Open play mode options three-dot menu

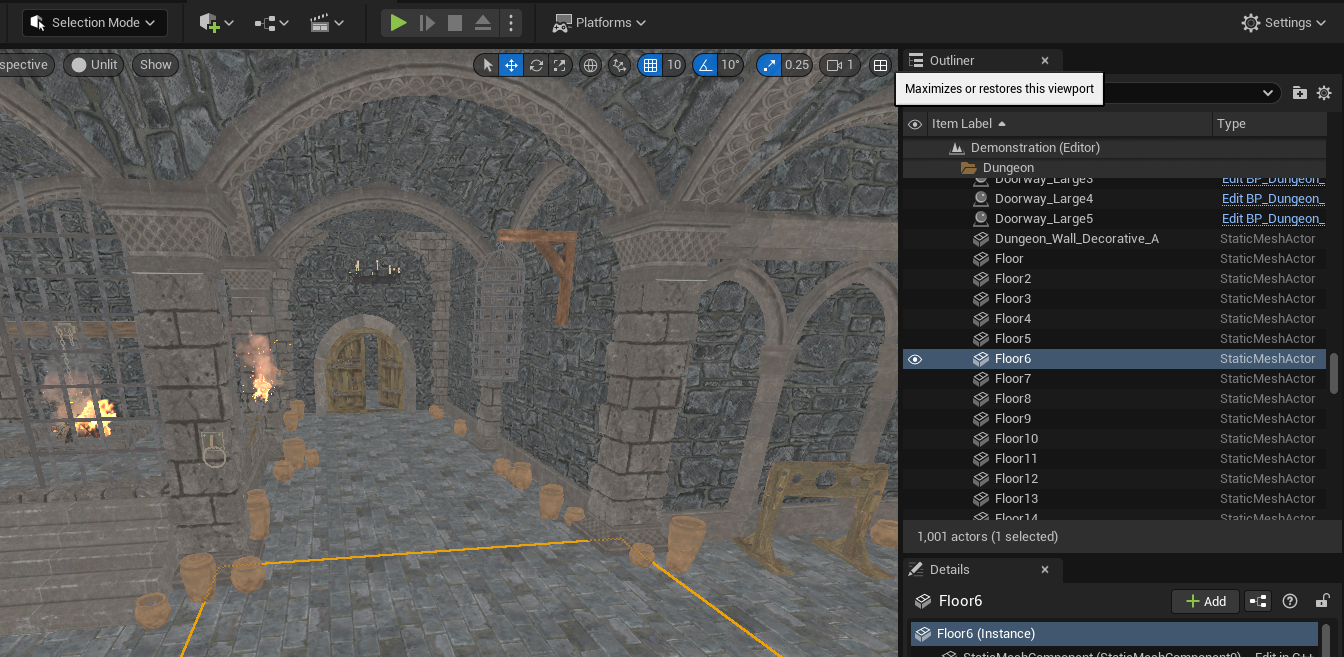click(511, 22)
